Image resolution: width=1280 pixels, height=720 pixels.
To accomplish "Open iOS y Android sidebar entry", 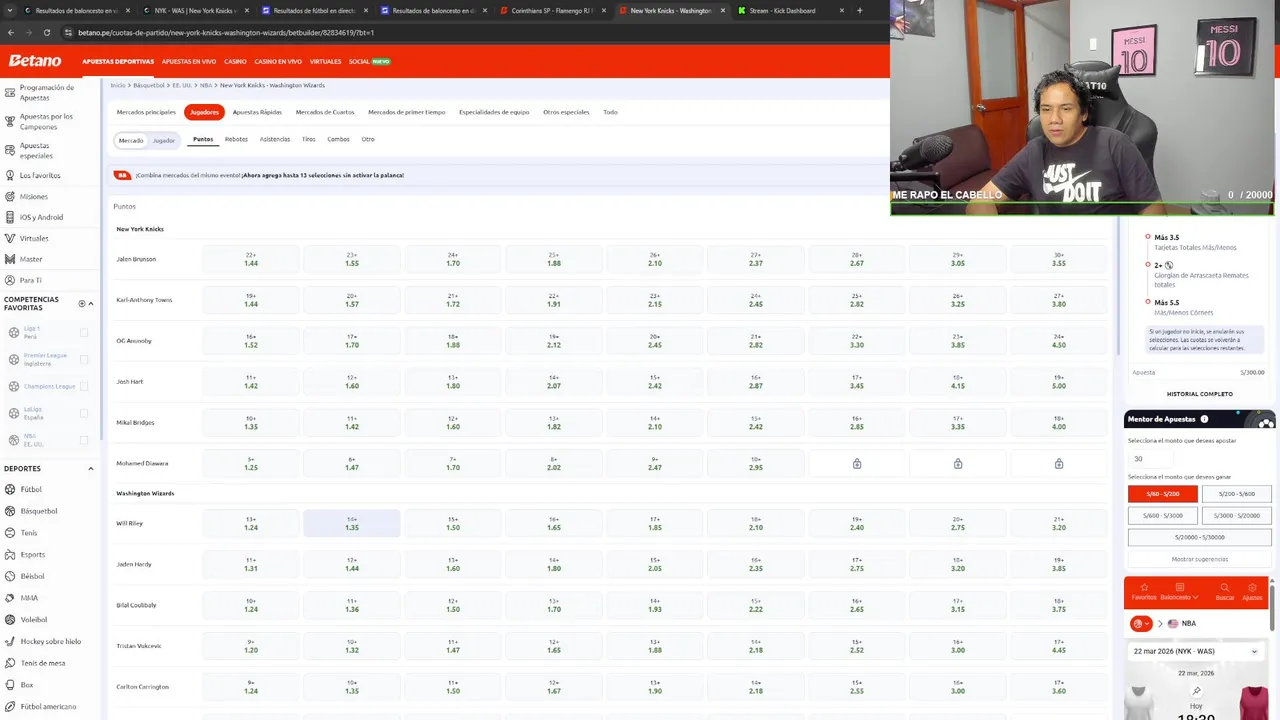I will click(x=41, y=217).
